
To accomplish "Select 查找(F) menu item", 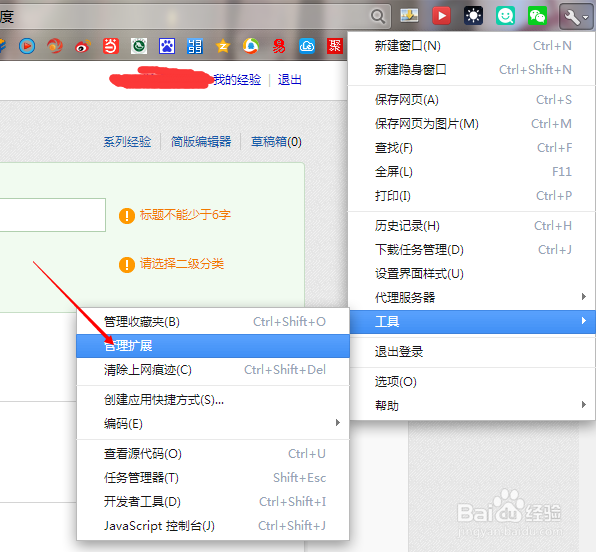I will pos(472,148).
